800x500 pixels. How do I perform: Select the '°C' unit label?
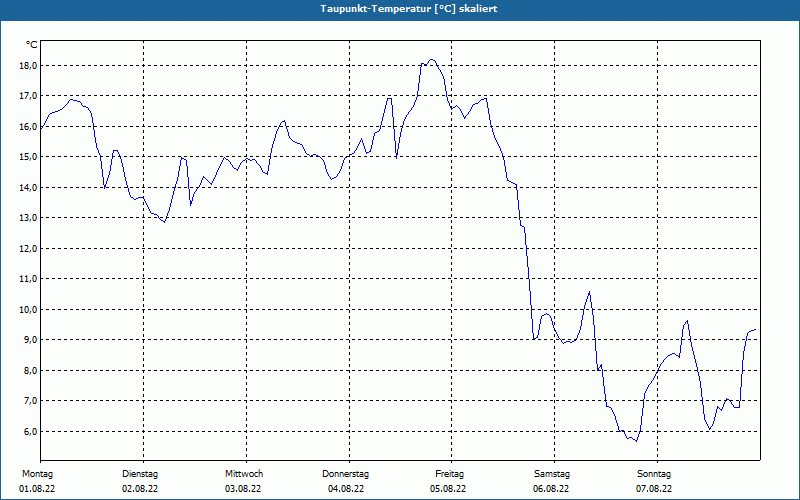pyautogui.click(x=31, y=45)
